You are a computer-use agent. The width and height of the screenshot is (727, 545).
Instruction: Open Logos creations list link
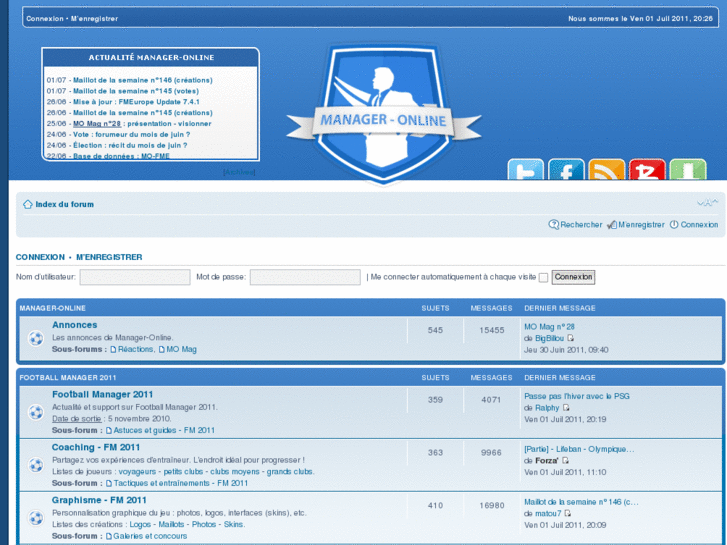click(x=140, y=525)
